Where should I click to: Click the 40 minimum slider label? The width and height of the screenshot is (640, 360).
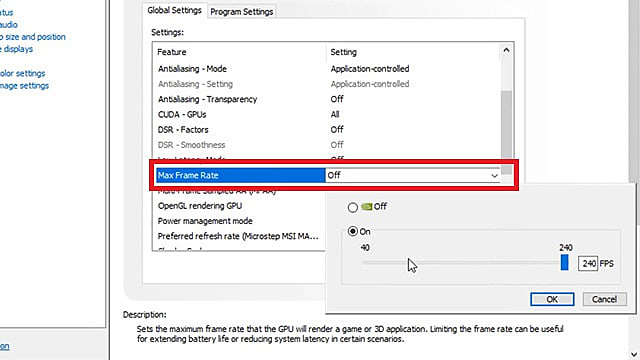point(365,248)
